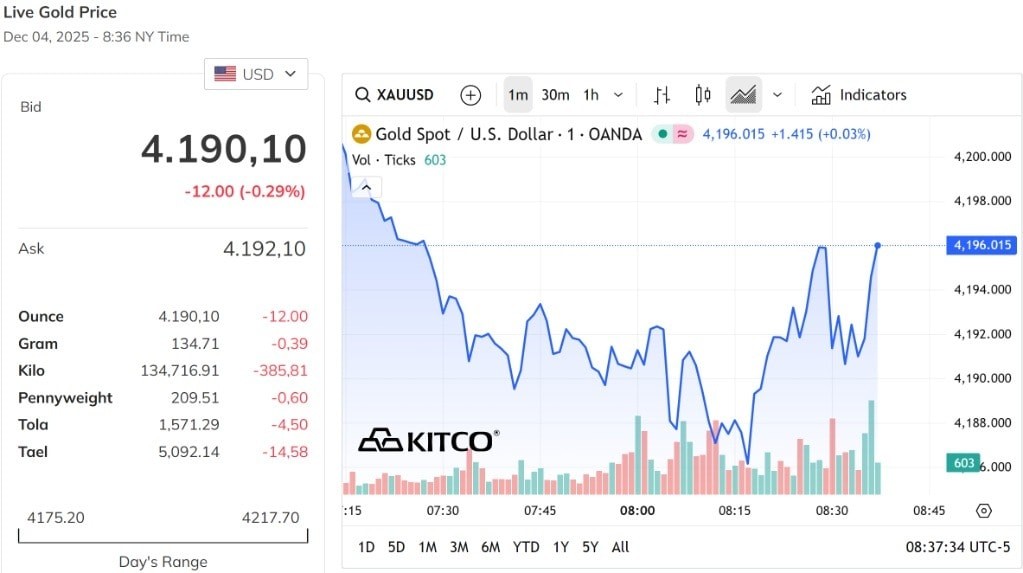Select the Area chart style icon
This screenshot has width=1023, height=573.
[743, 95]
